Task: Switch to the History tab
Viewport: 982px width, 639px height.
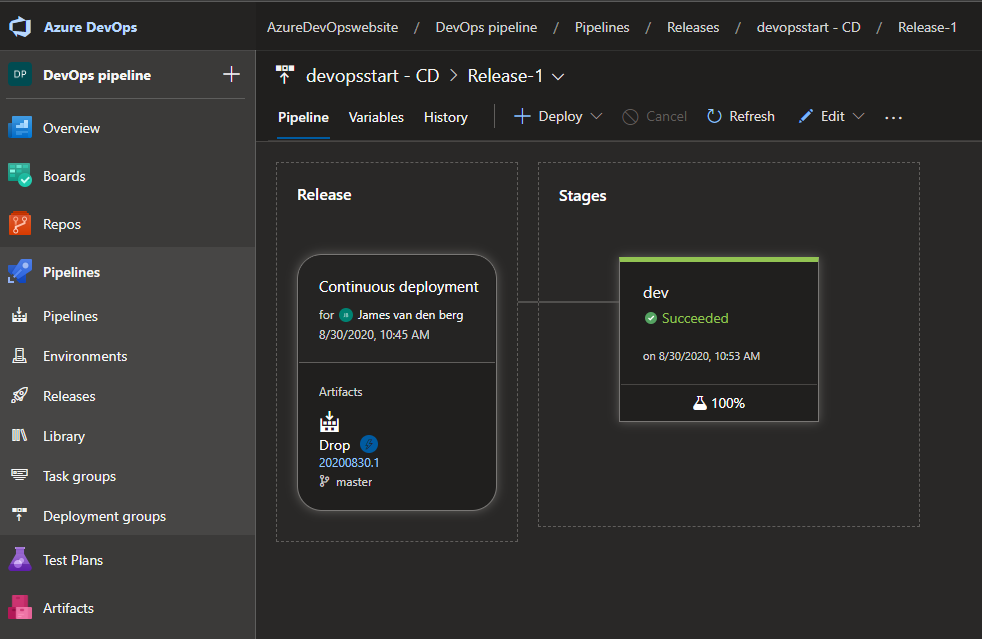Action: click(445, 117)
